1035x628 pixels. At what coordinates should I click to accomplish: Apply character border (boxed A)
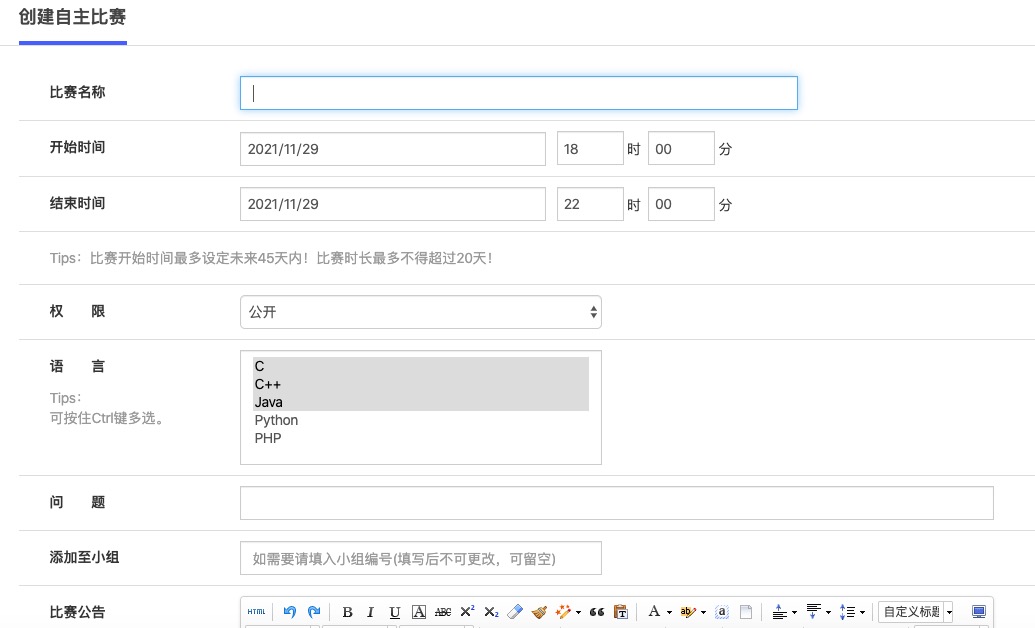[418, 612]
